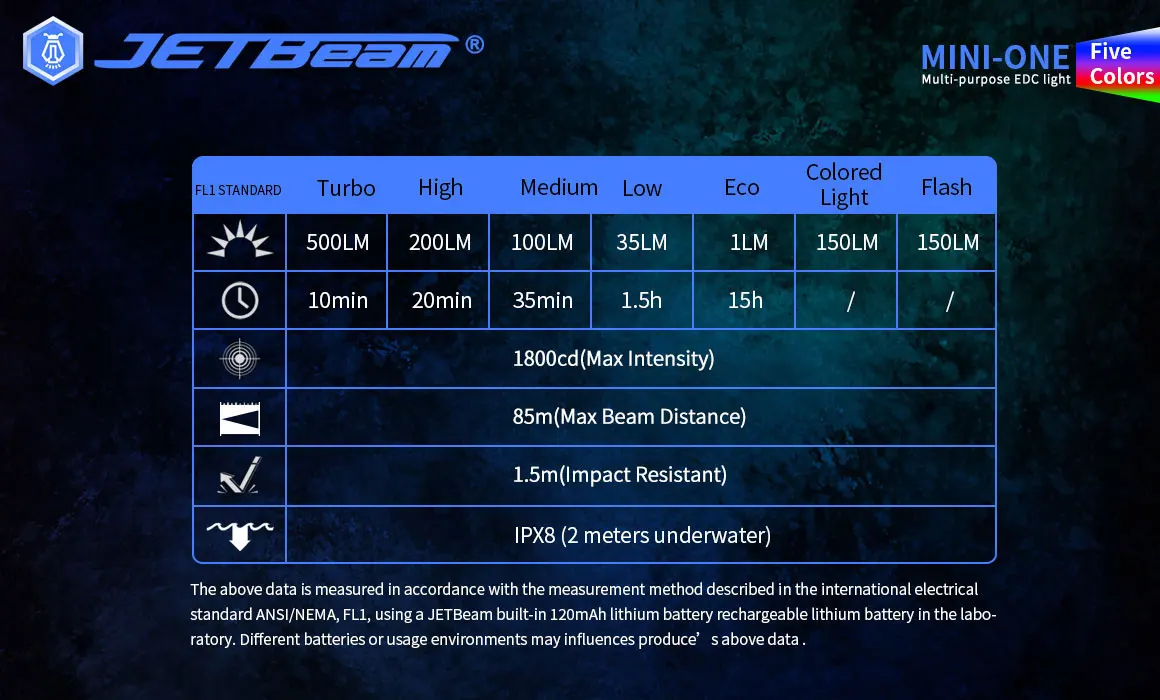Click the IPX8 (2 meters underwater) row text
This screenshot has width=1160, height=700.
[x=642, y=535]
